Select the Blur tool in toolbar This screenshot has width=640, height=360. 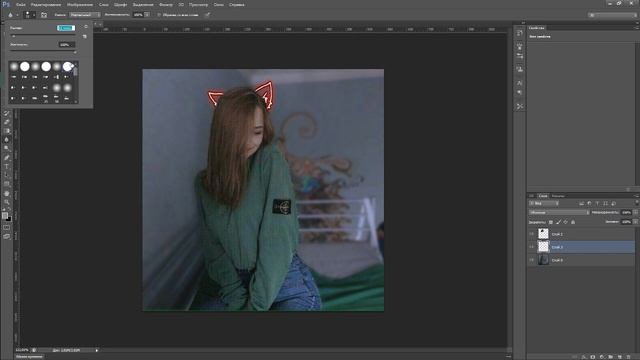coord(7,140)
